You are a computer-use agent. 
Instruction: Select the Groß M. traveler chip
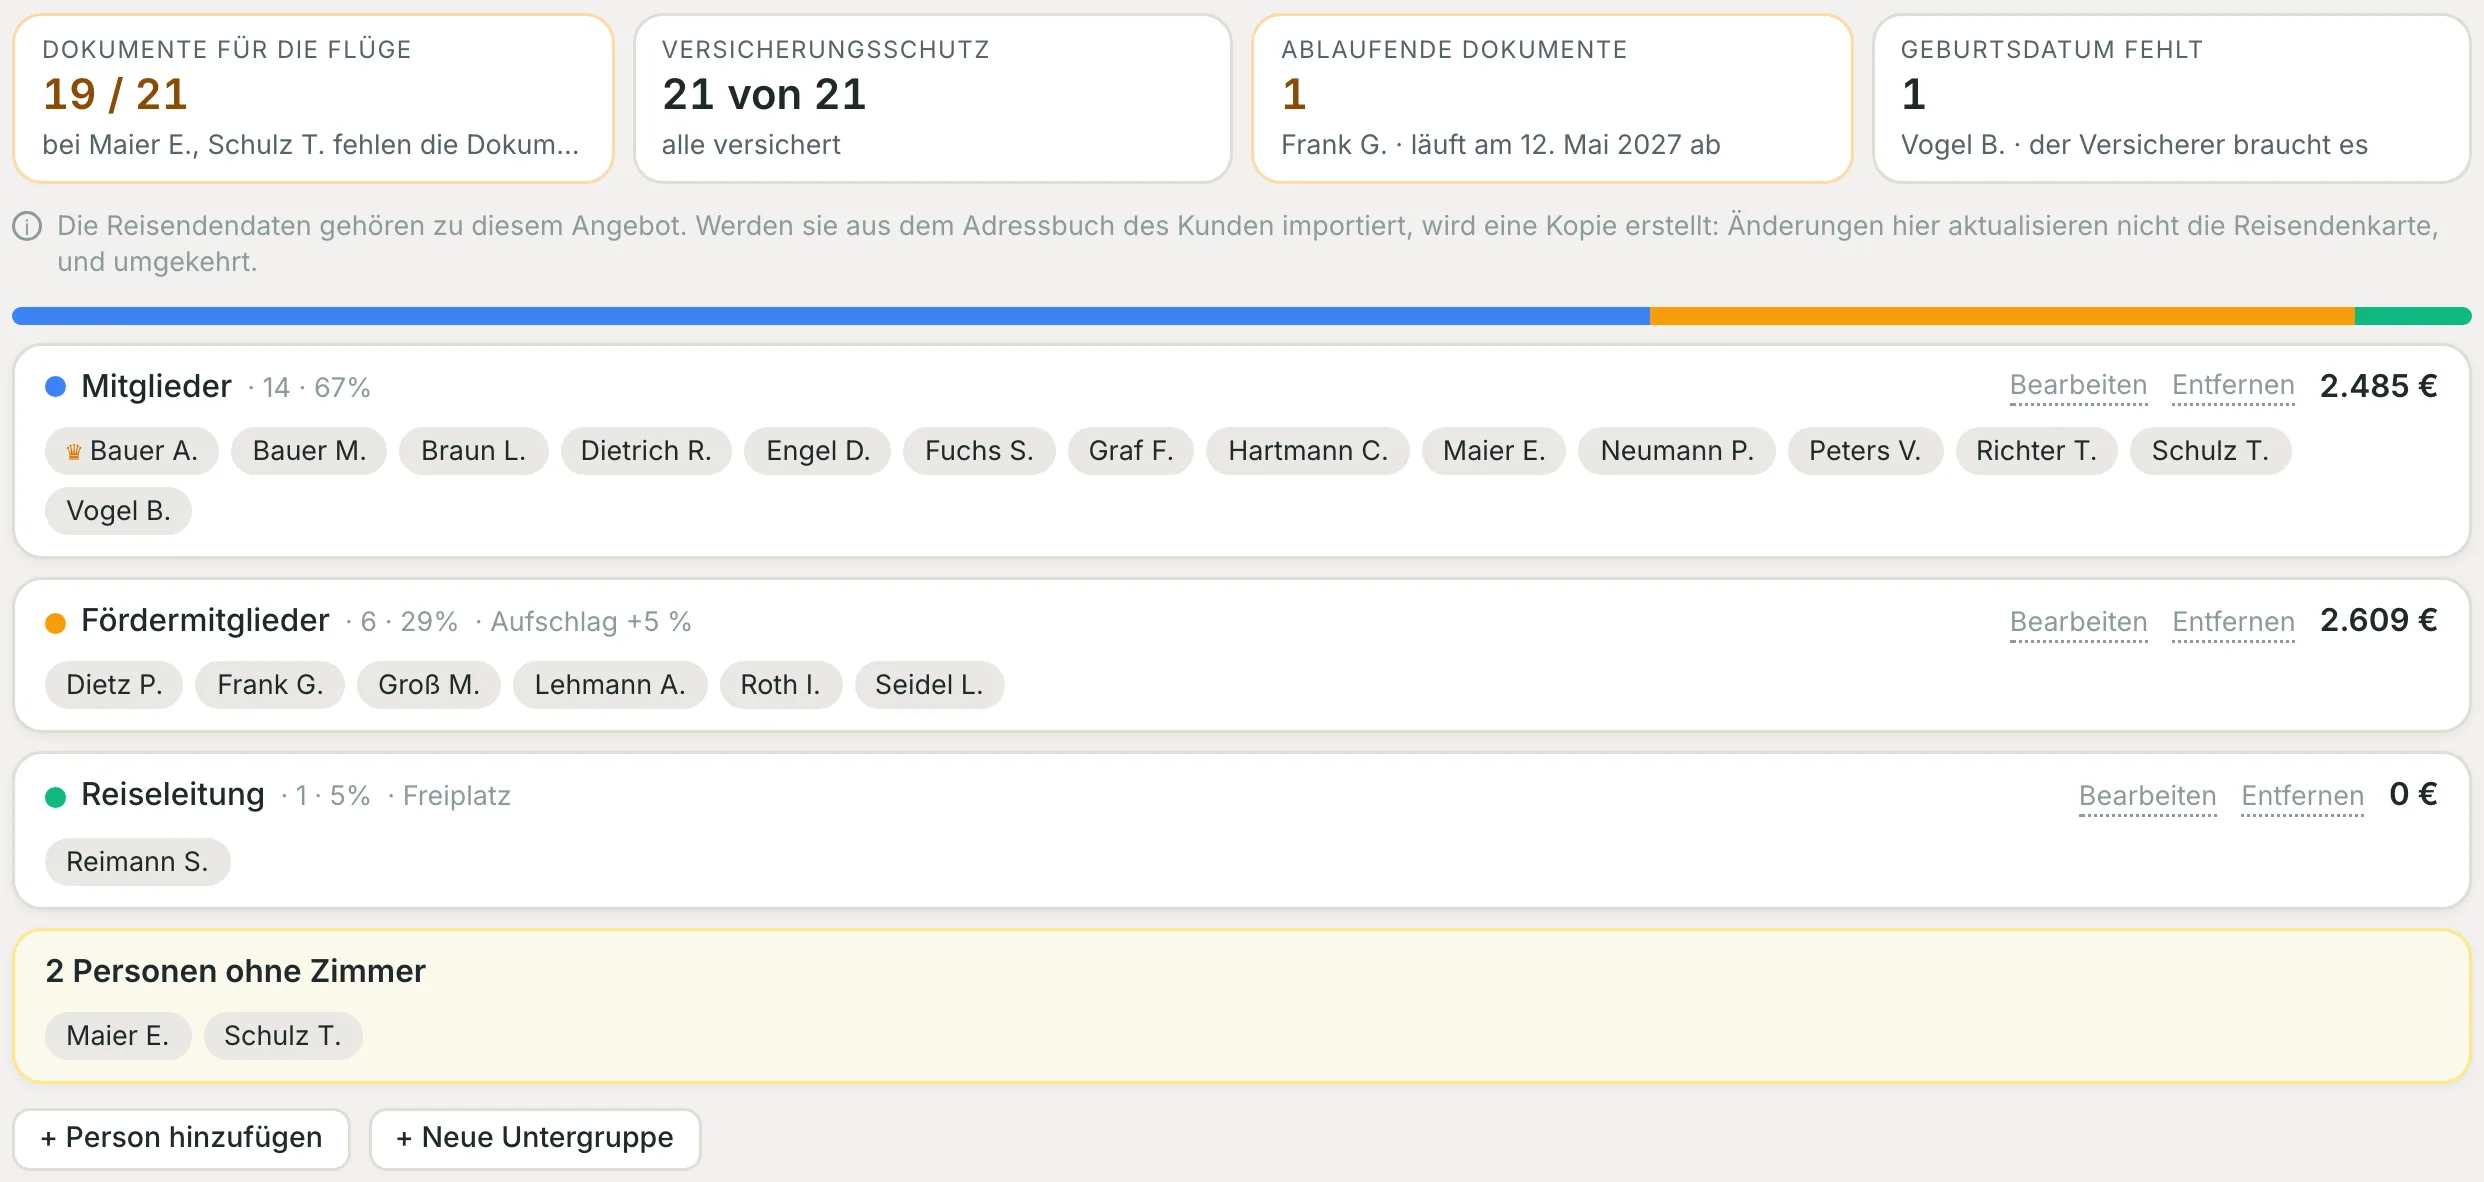(429, 685)
